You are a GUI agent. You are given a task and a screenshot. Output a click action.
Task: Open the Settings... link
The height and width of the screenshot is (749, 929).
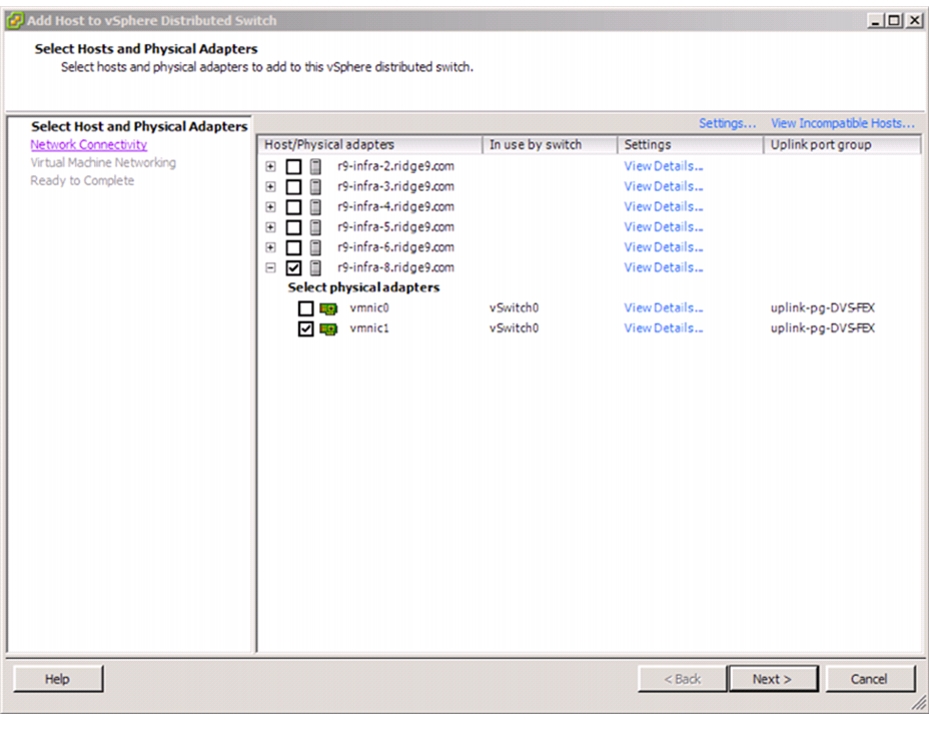click(x=728, y=123)
